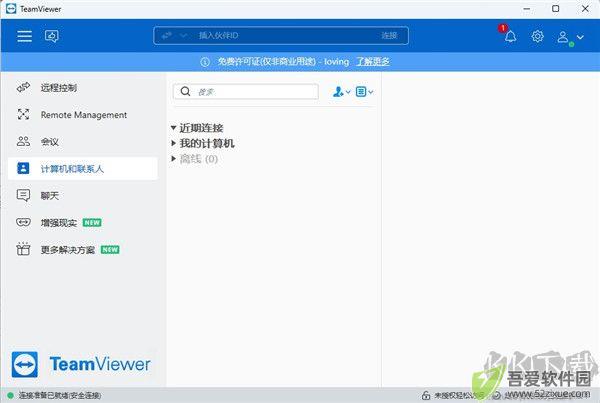Focus the partner ID input field
600x403 pixels.
[281, 36]
